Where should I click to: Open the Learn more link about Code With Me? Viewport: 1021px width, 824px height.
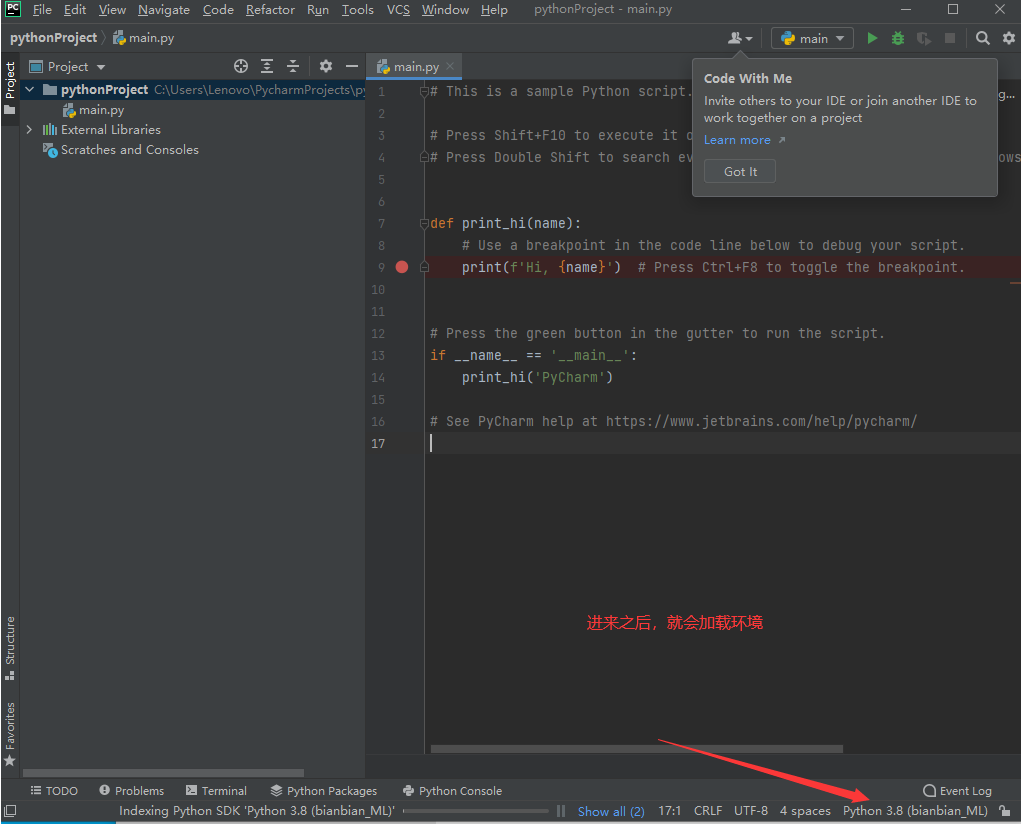coord(736,139)
